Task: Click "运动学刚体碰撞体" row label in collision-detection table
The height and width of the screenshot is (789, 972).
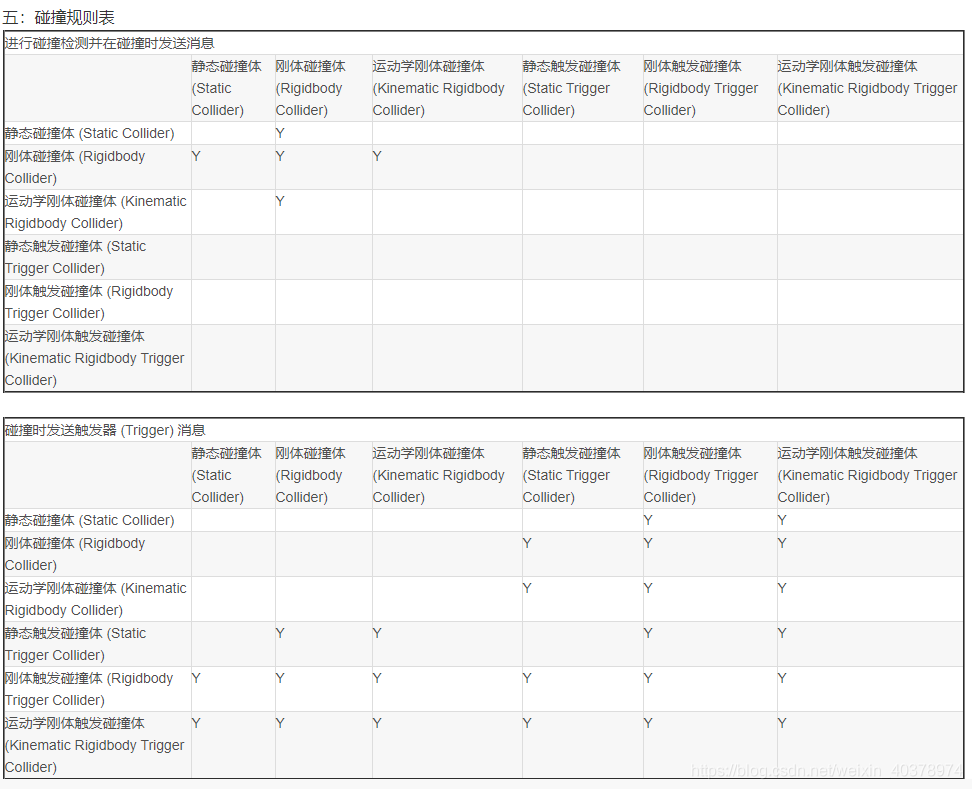Action: 95,212
